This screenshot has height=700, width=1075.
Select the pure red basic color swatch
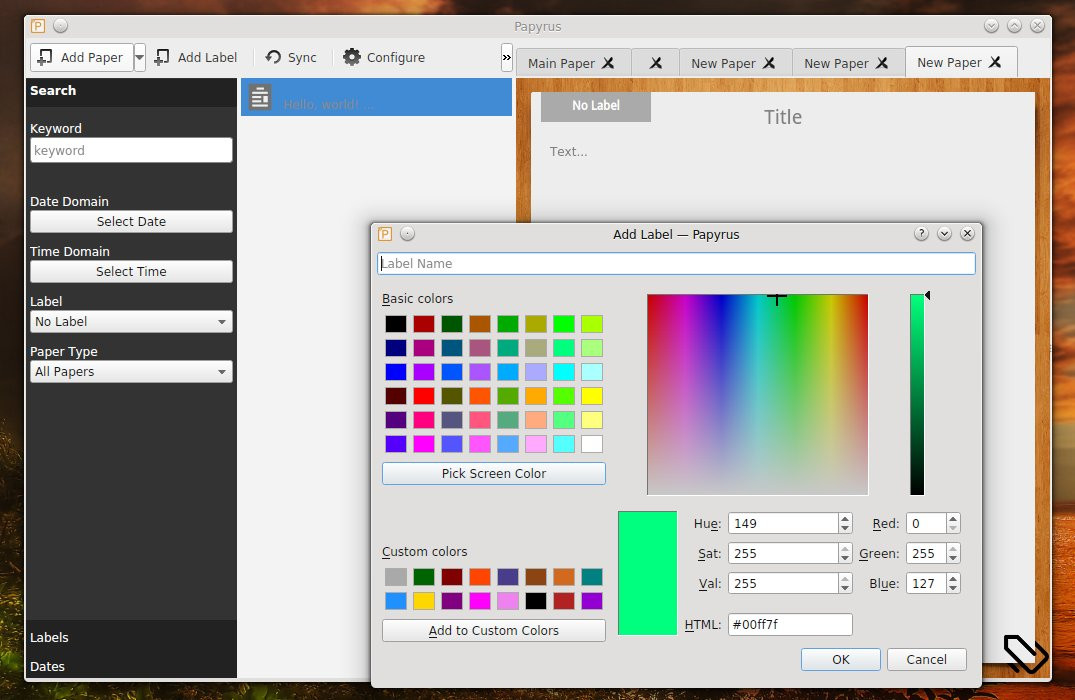pyautogui.click(x=424, y=396)
